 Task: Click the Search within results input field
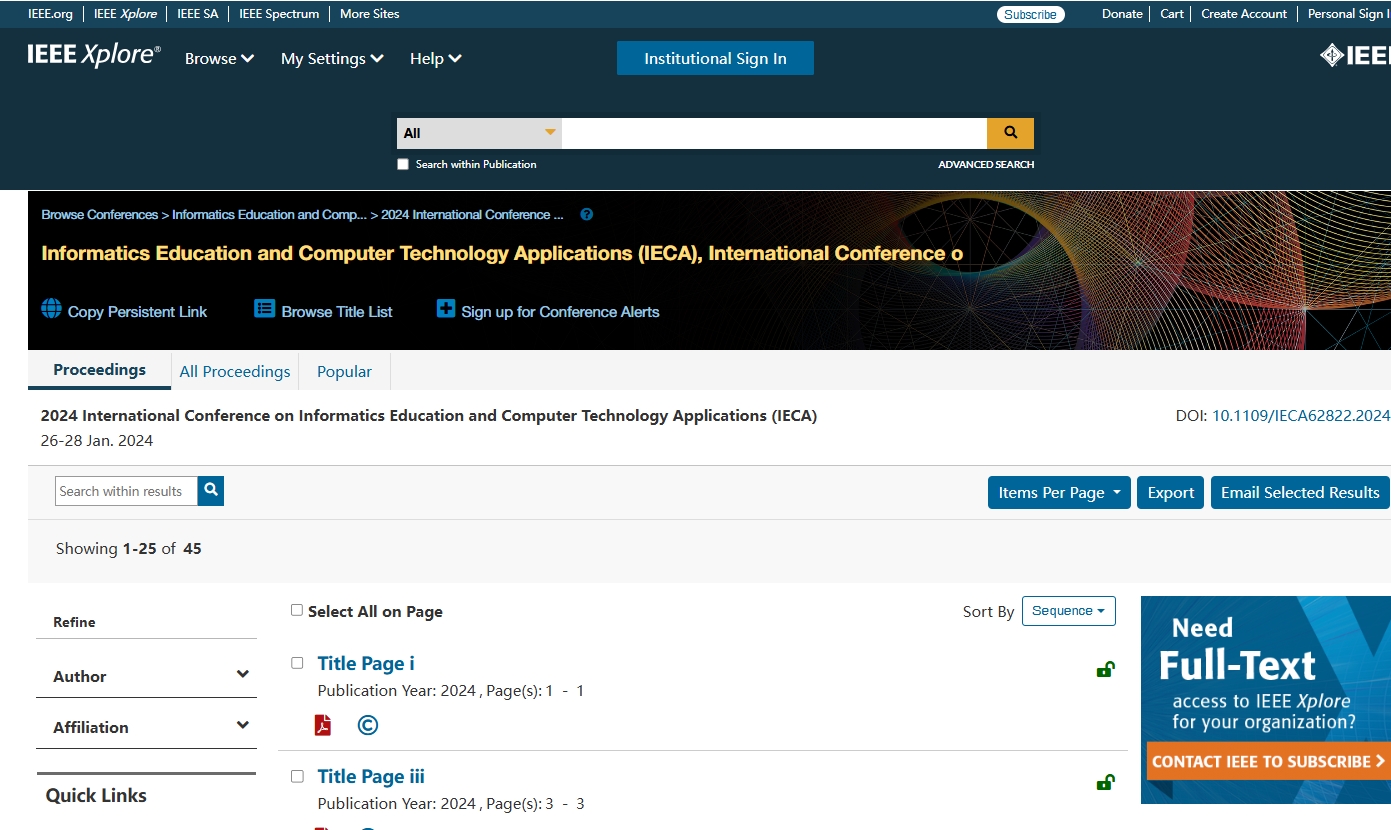pyautogui.click(x=126, y=491)
